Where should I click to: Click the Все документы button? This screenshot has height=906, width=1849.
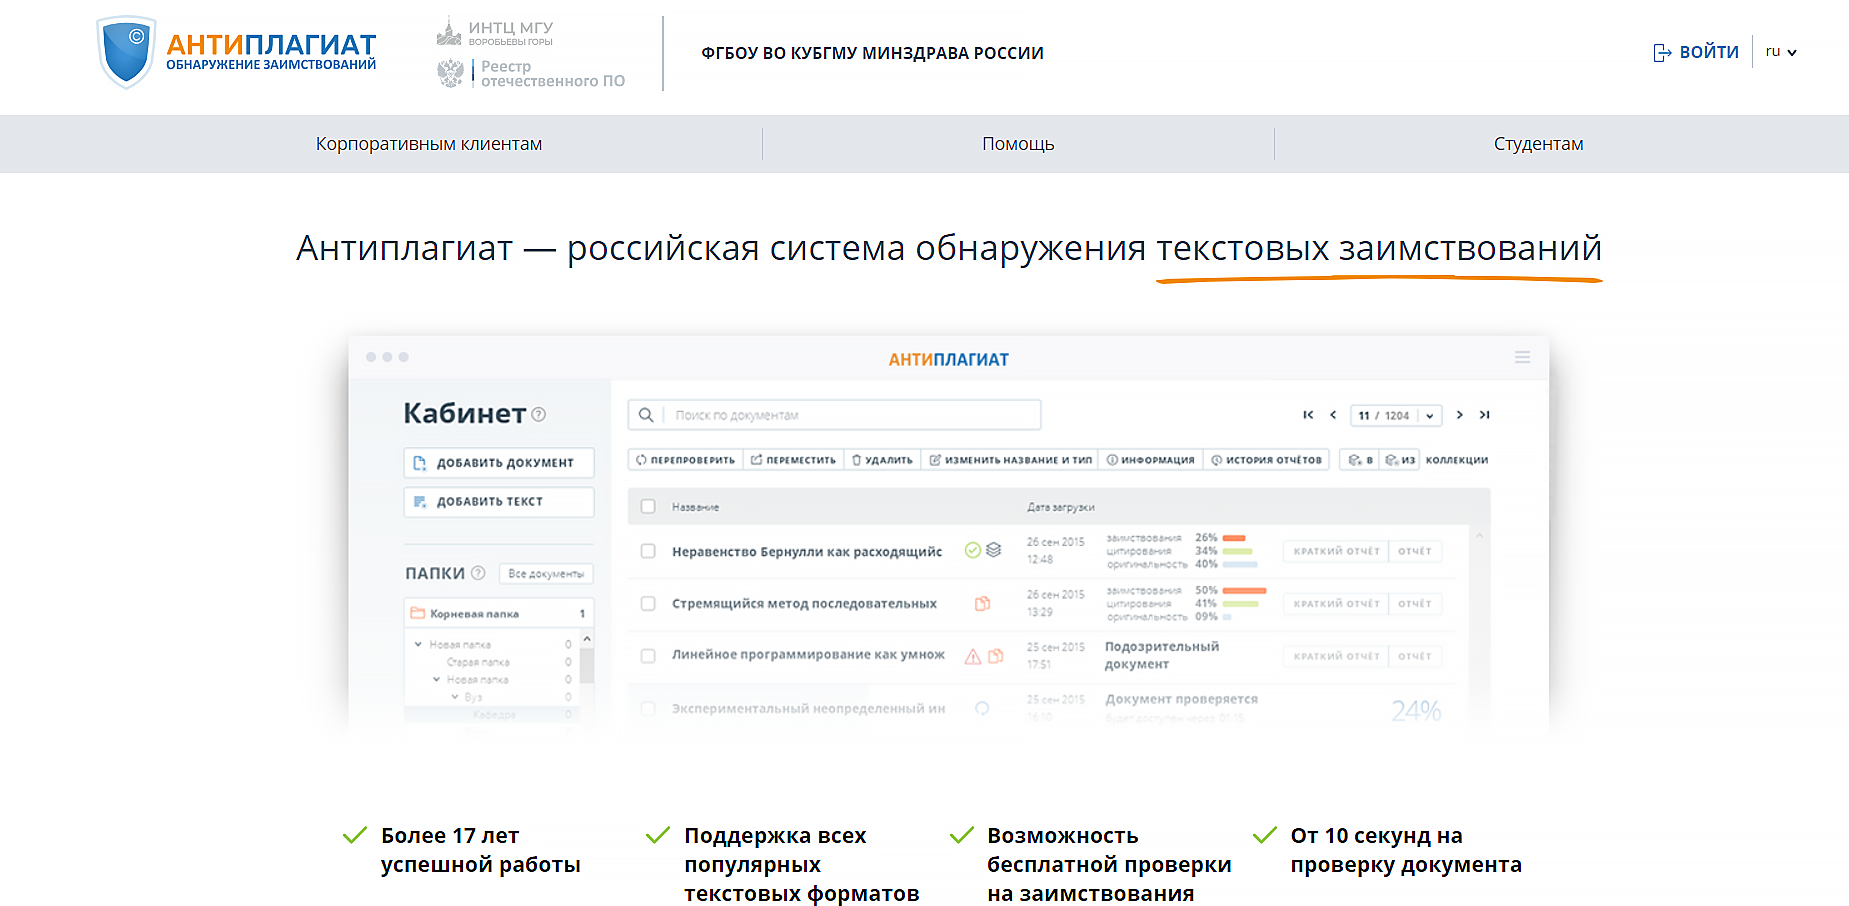pos(546,574)
